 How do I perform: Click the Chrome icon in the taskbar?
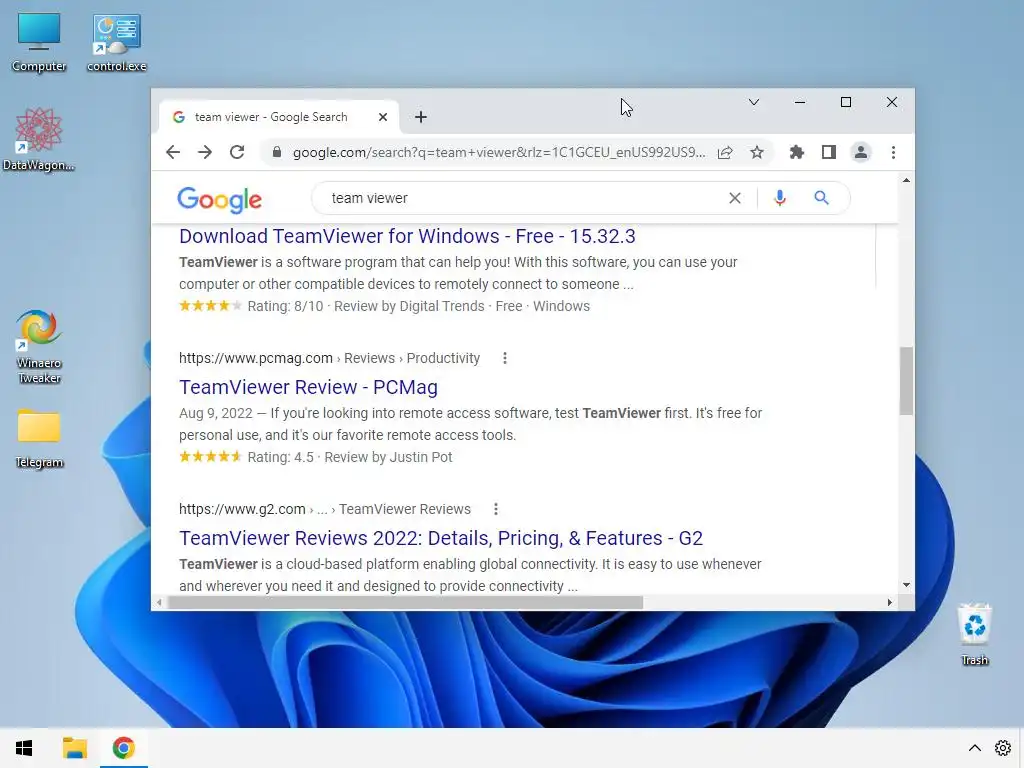123,748
